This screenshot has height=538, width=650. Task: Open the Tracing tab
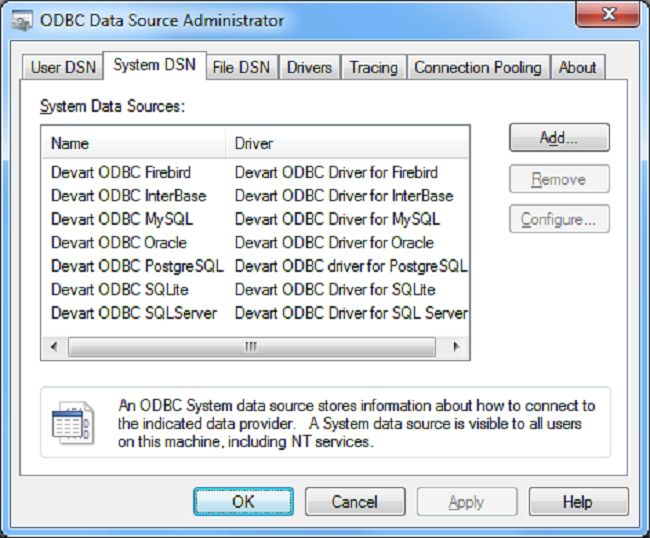pyautogui.click(x=374, y=67)
